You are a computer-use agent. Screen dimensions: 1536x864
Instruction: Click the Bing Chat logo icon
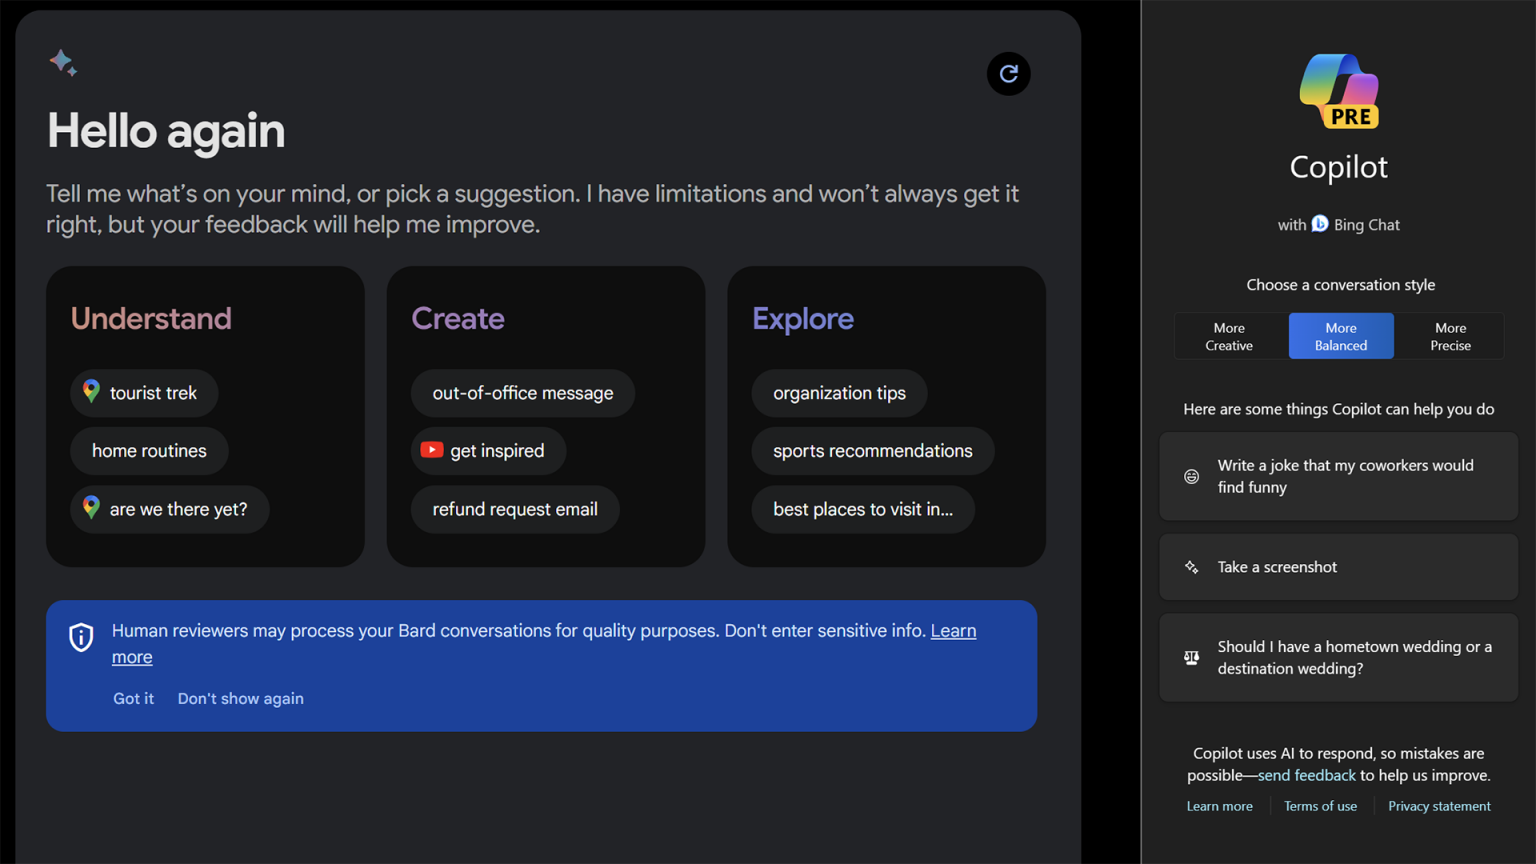[1320, 224]
